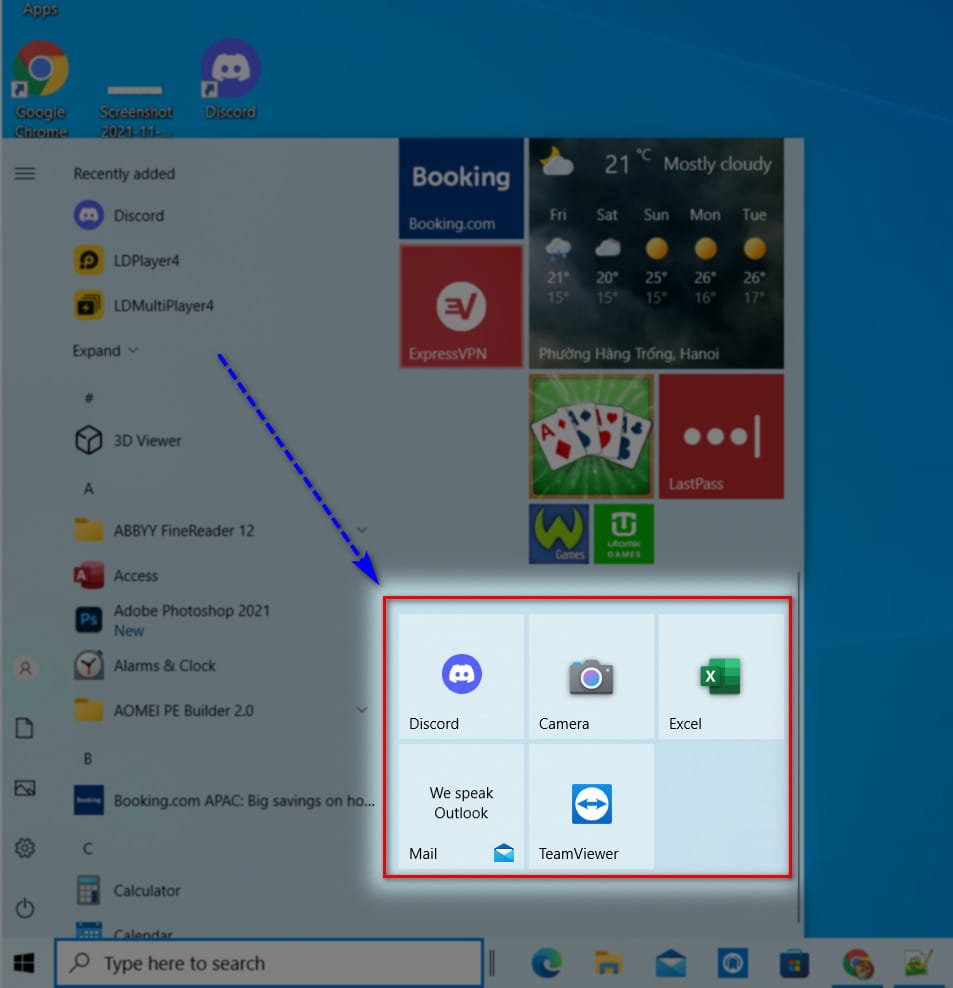Viewport: 953px width, 988px height.
Task: Open the LastPass tile
Action: point(721,436)
